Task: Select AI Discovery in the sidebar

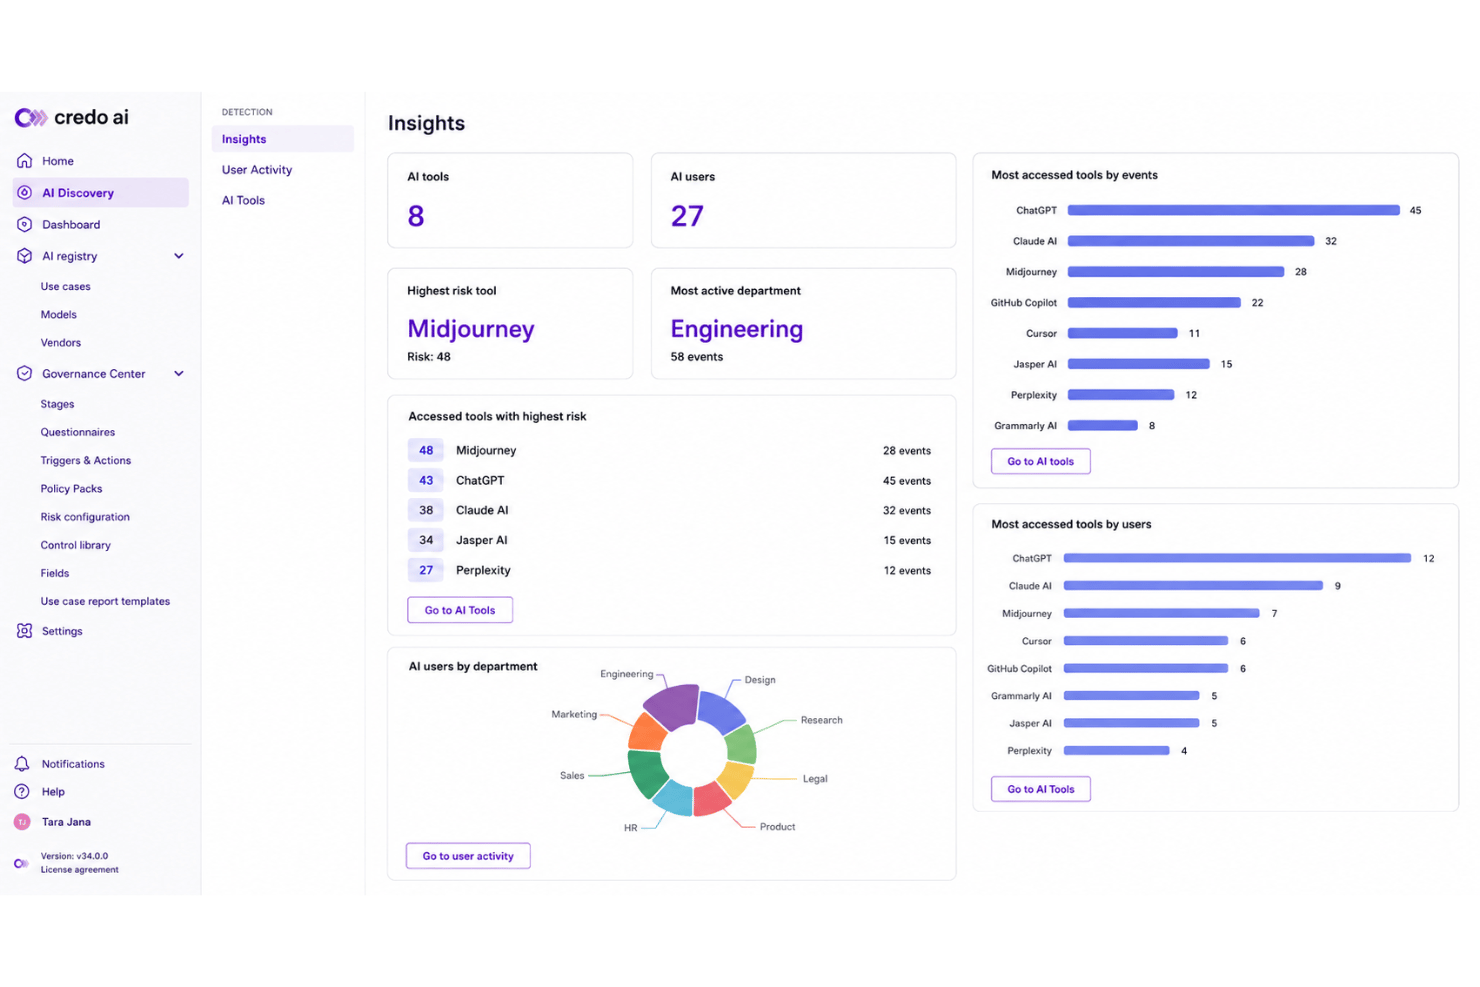Action: click(101, 193)
